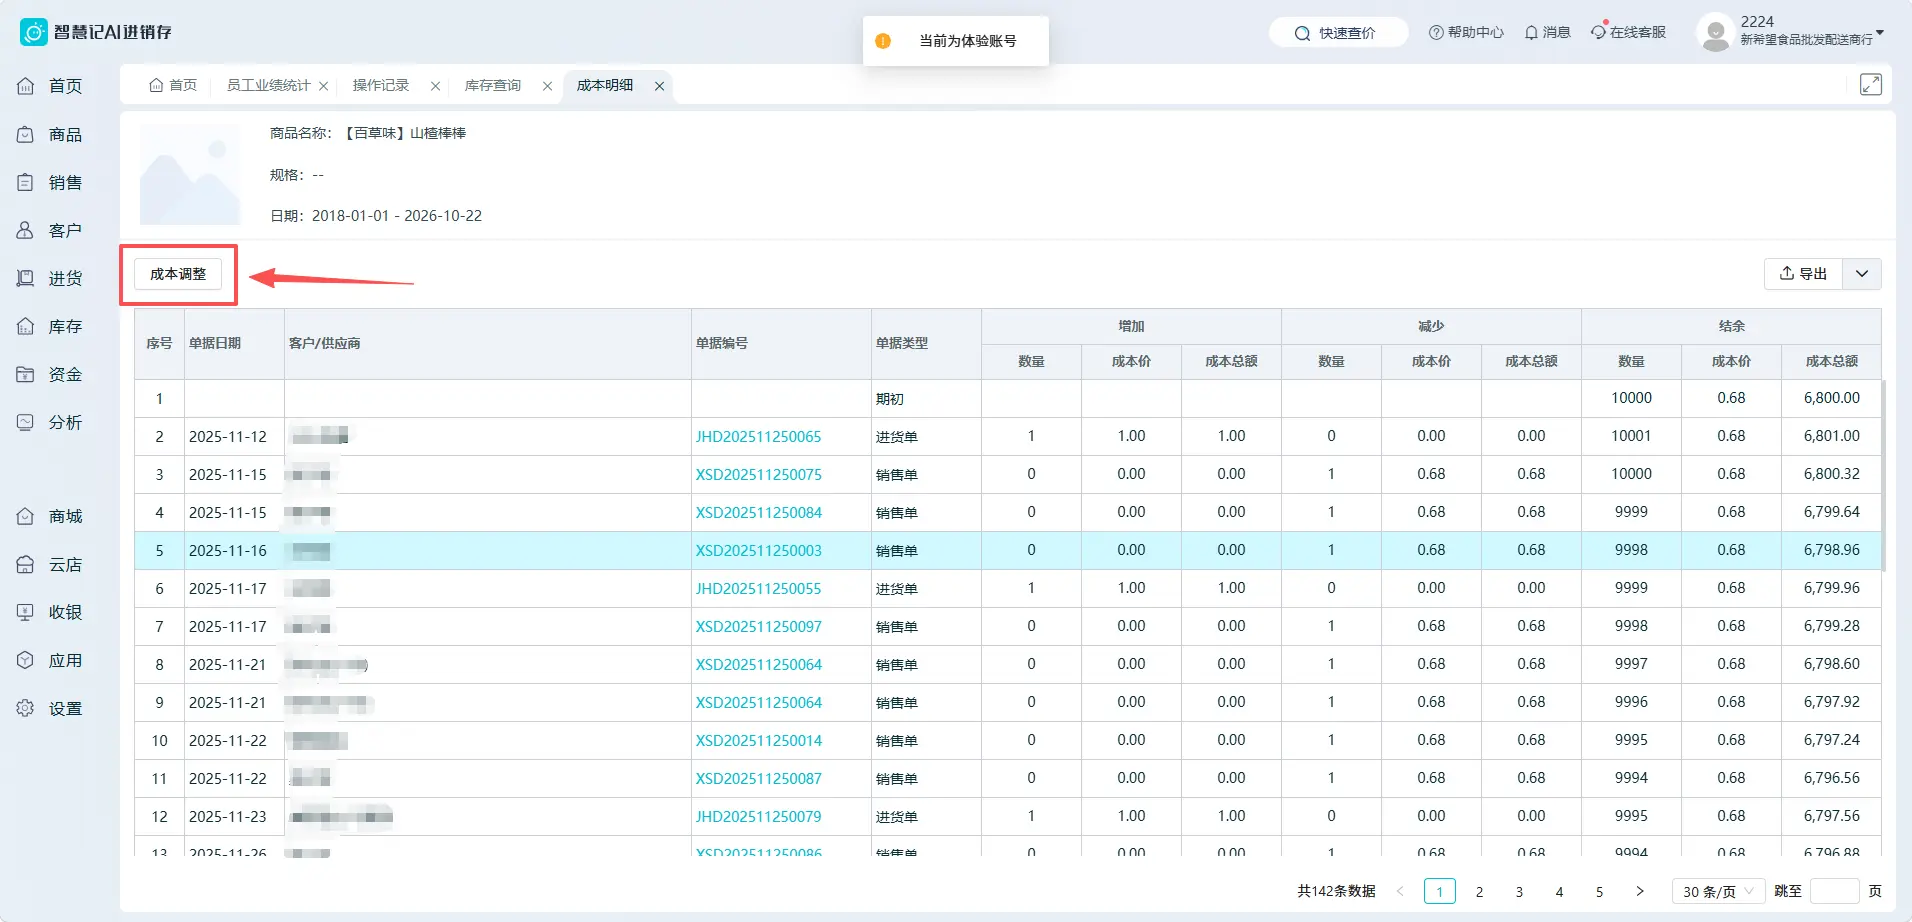Switch to the 员工业绩统计 tab
This screenshot has width=1912, height=922.
click(x=268, y=85)
